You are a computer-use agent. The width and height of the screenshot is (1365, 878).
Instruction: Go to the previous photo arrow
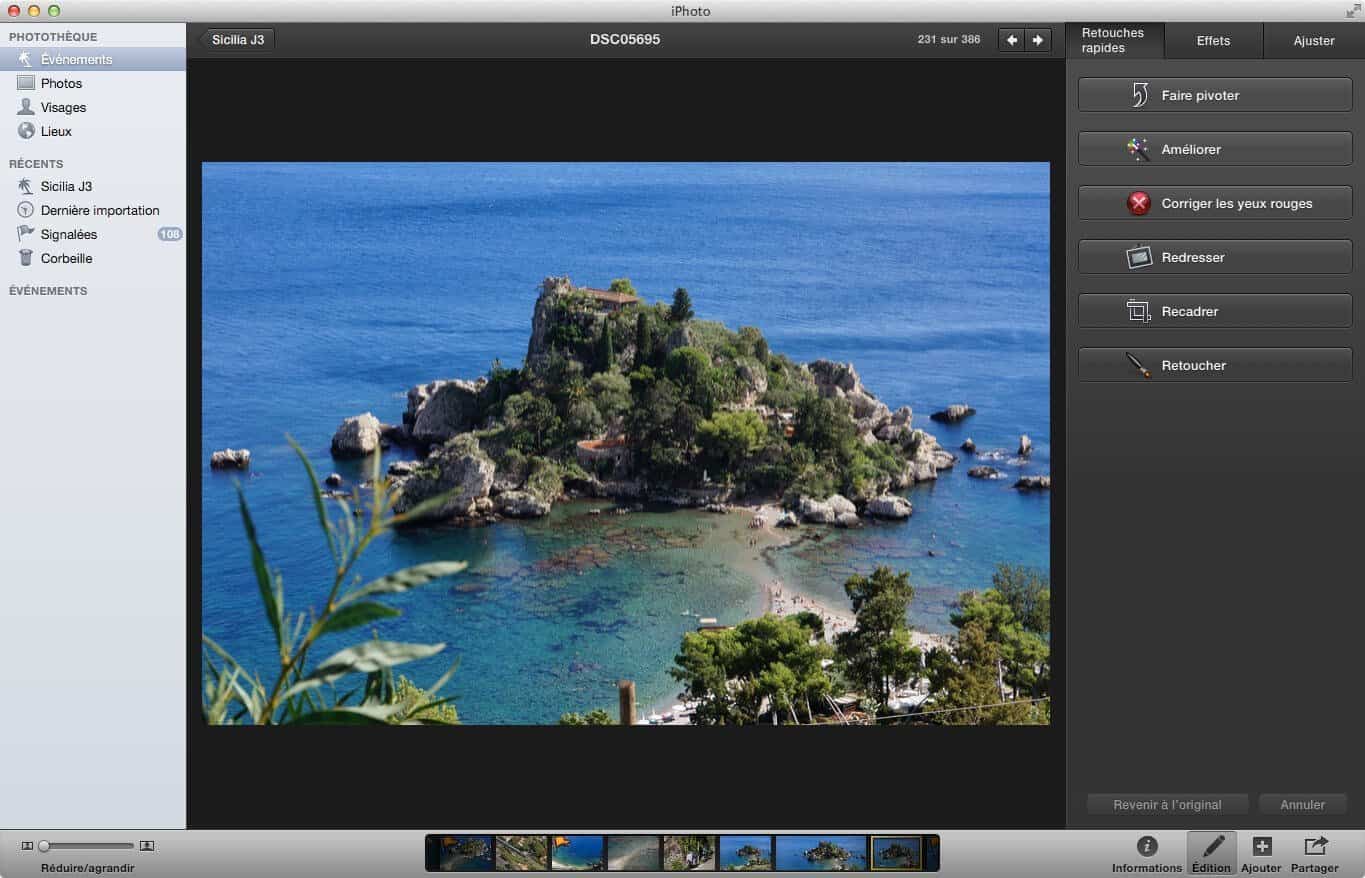coord(1012,40)
